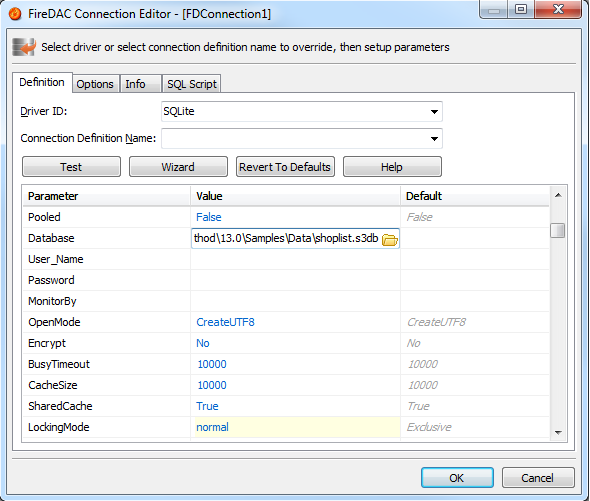Image resolution: width=590 pixels, height=501 pixels.
Task: Click the connection arrow icon beside the instruction text
Action: pos(24,47)
